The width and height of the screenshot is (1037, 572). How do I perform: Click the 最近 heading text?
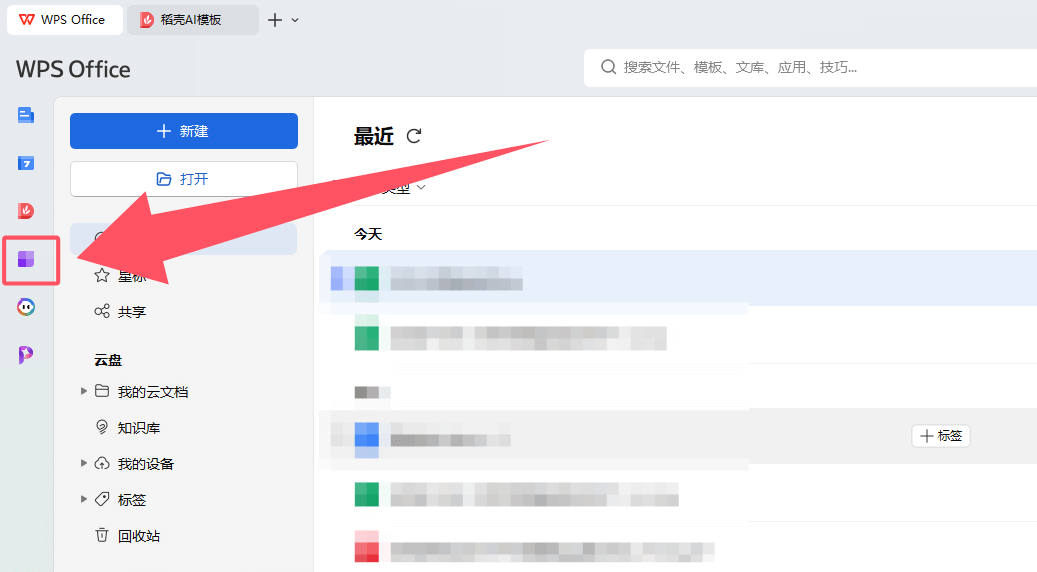pyautogui.click(x=374, y=136)
